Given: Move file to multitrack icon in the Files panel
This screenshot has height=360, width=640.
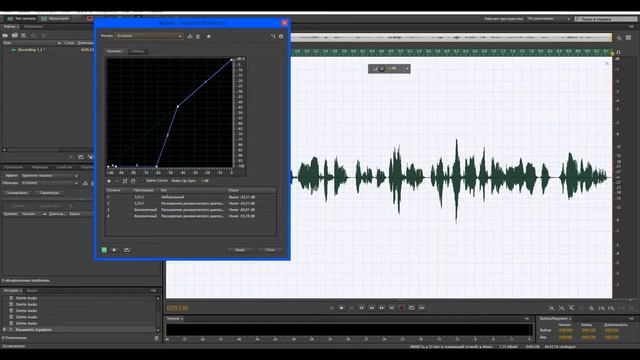Looking at the screenshot, I should pos(33,36).
